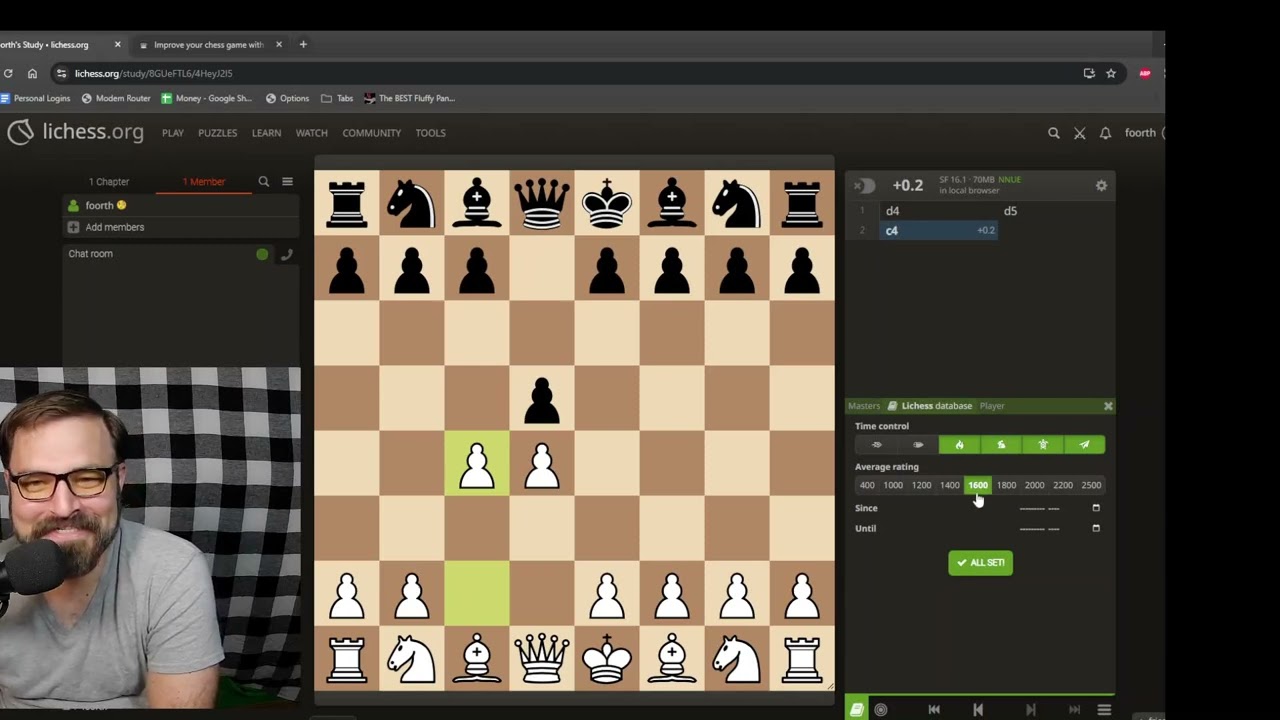This screenshot has width=1280, height=720.
Task: Toggle UltraBullet time control filter
Action: click(876, 445)
